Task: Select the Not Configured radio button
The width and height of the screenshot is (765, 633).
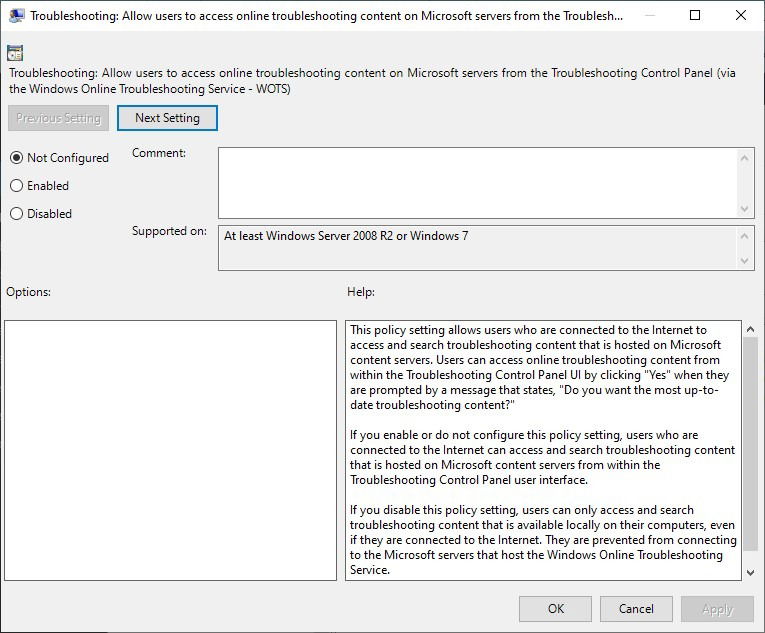Action: (17, 158)
